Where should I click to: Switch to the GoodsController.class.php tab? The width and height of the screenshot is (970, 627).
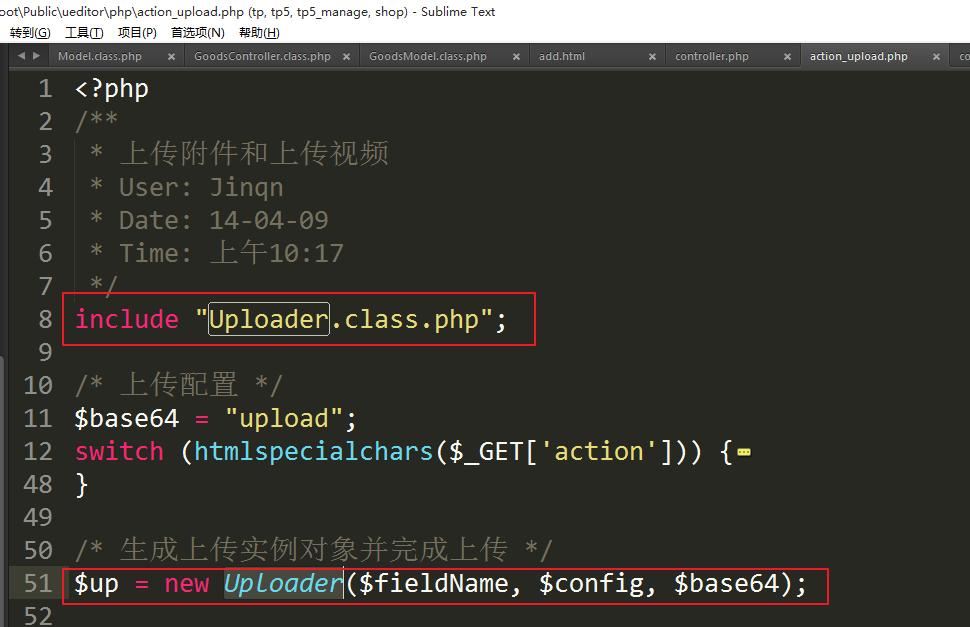262,57
